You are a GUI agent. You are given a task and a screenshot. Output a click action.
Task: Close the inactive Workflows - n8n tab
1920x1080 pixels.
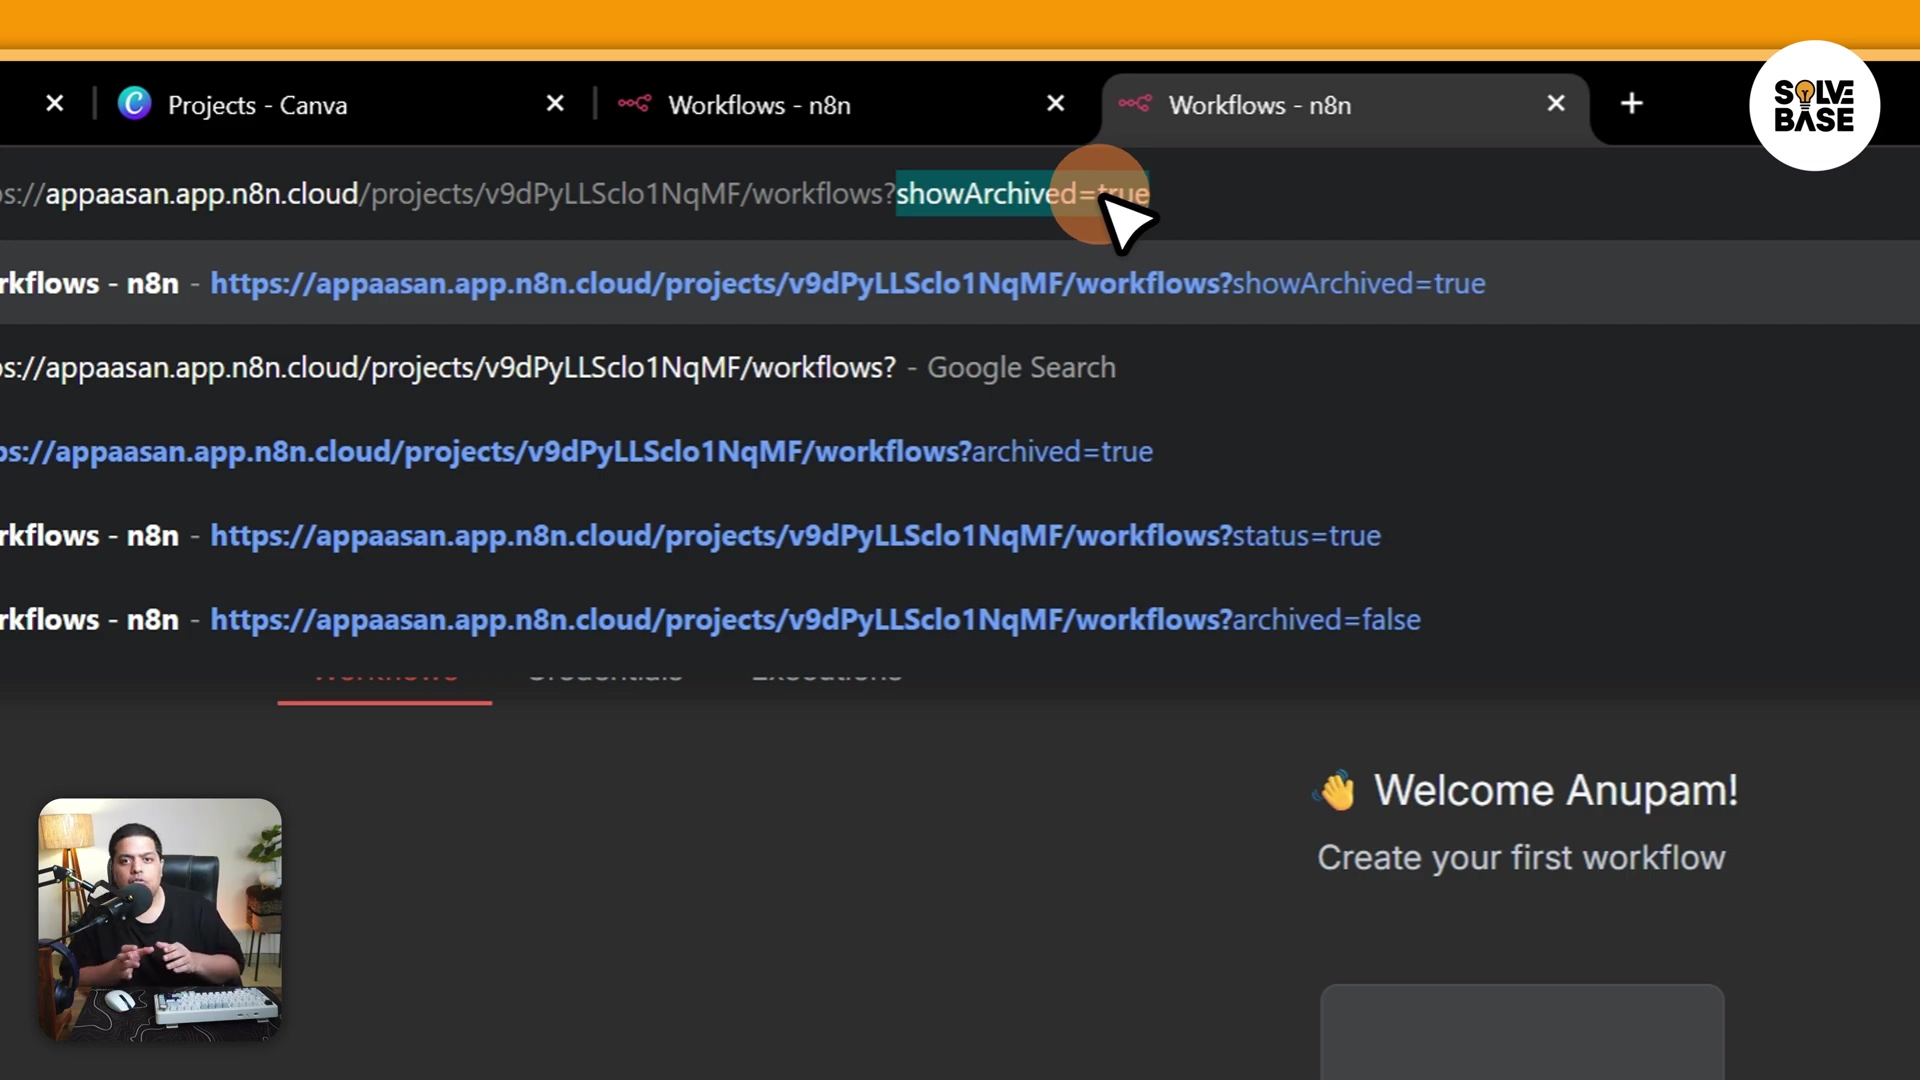[x=1055, y=104]
